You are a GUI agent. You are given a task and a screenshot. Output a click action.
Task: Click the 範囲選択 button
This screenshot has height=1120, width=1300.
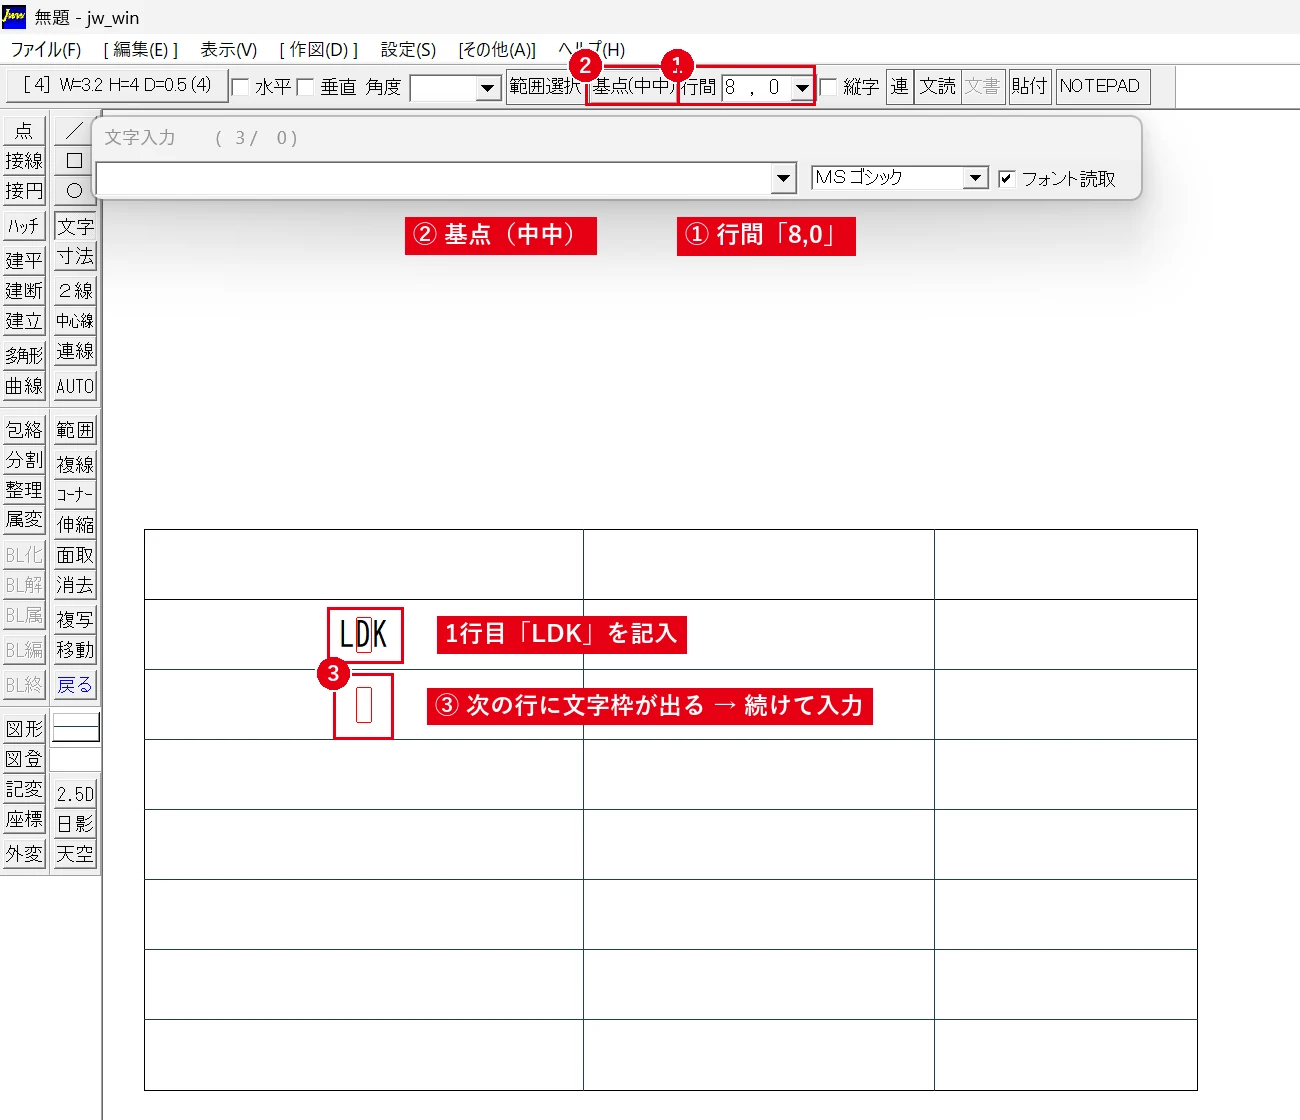click(x=545, y=86)
